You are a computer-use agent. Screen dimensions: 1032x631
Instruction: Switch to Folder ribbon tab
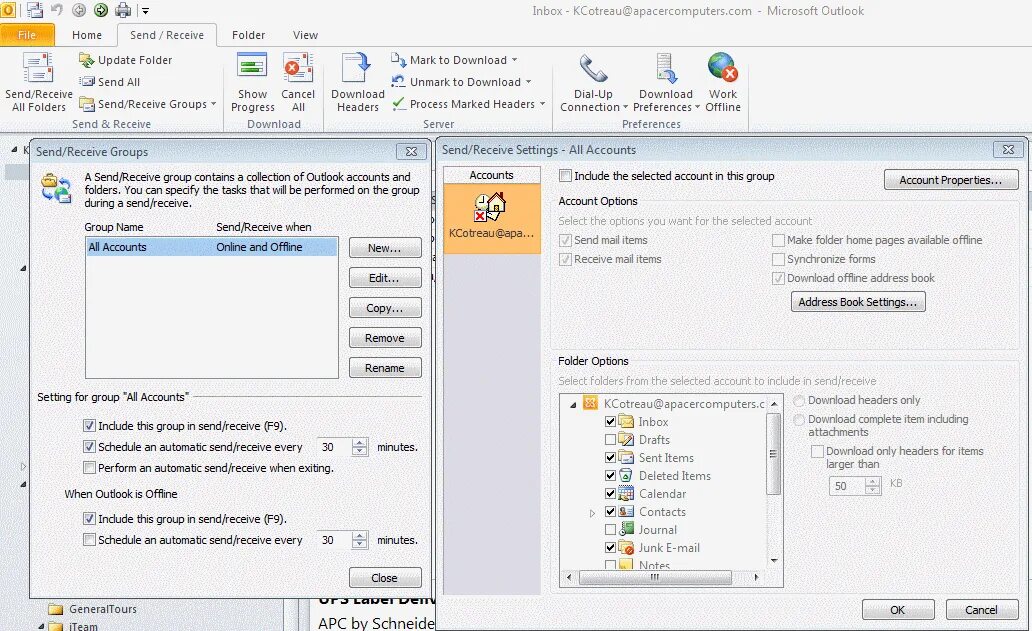tap(248, 35)
